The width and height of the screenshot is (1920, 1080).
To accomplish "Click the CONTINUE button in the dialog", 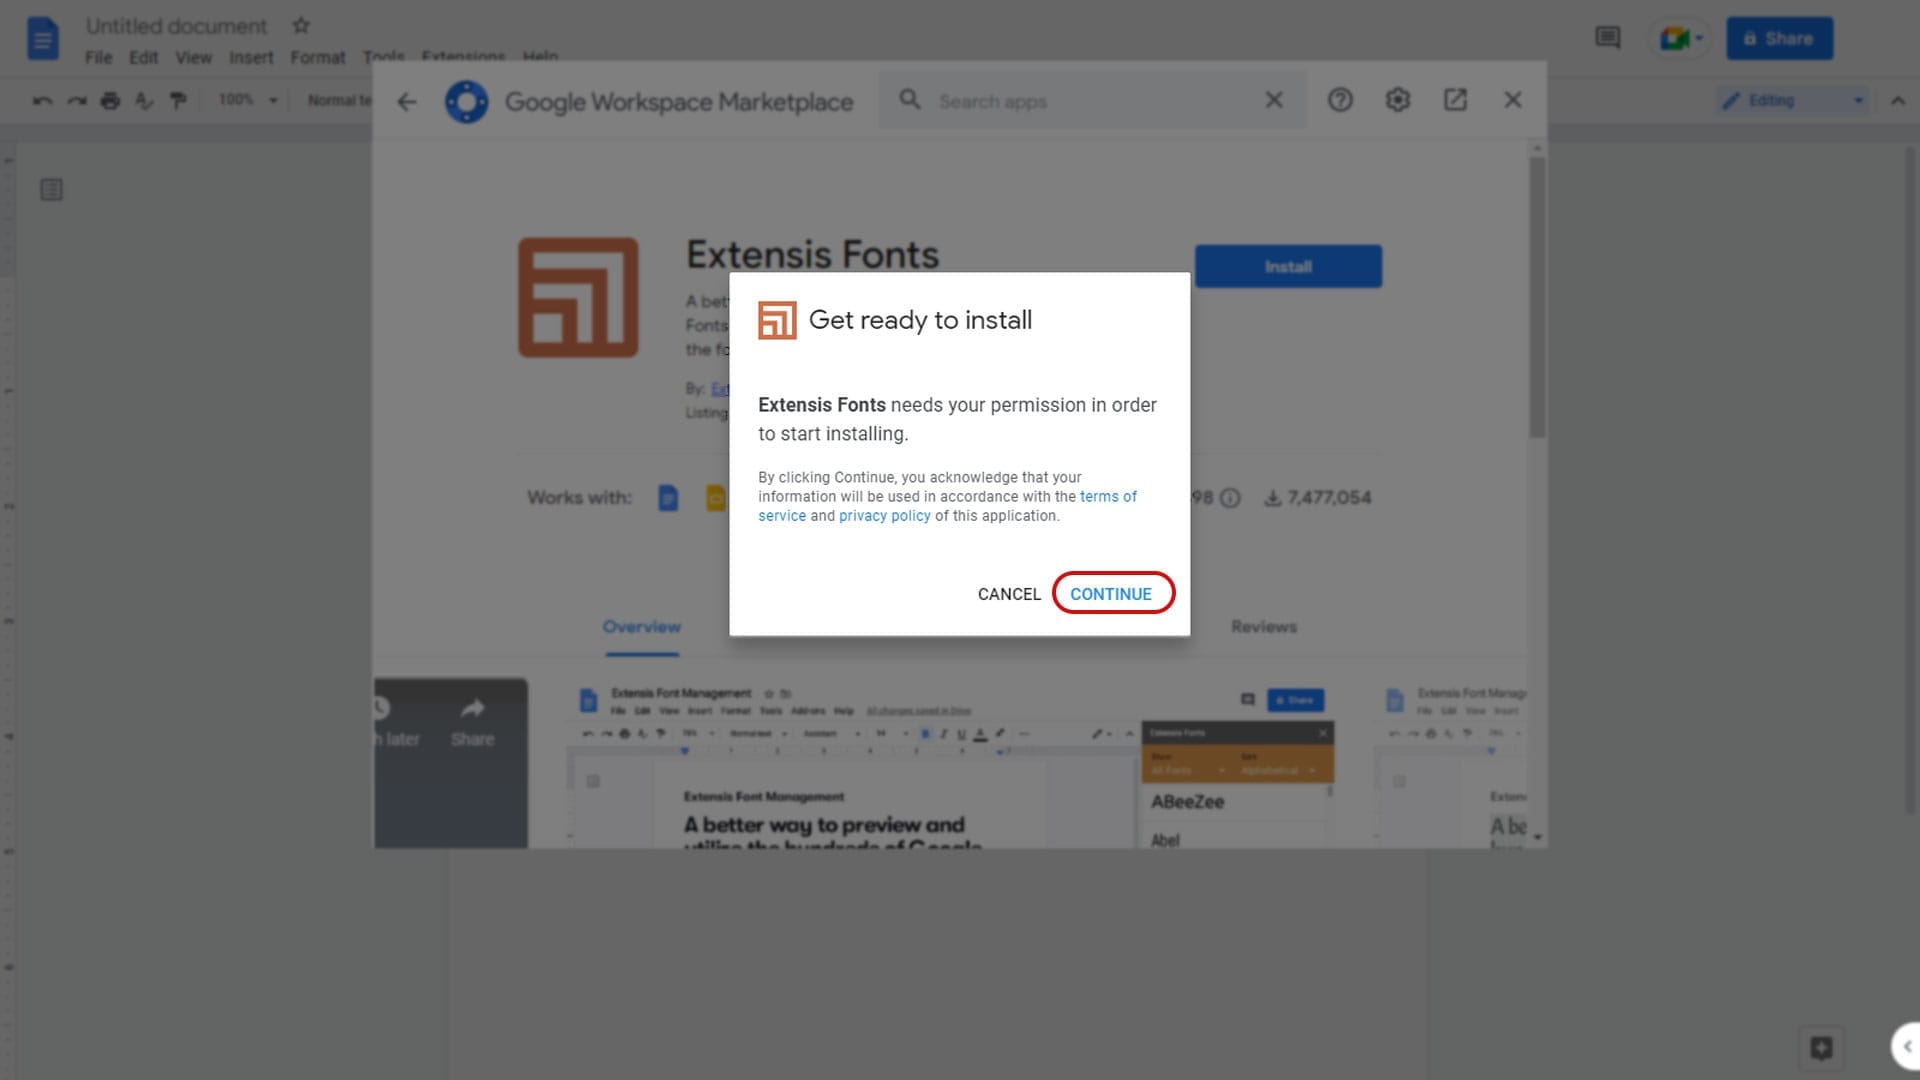I will [1111, 594].
